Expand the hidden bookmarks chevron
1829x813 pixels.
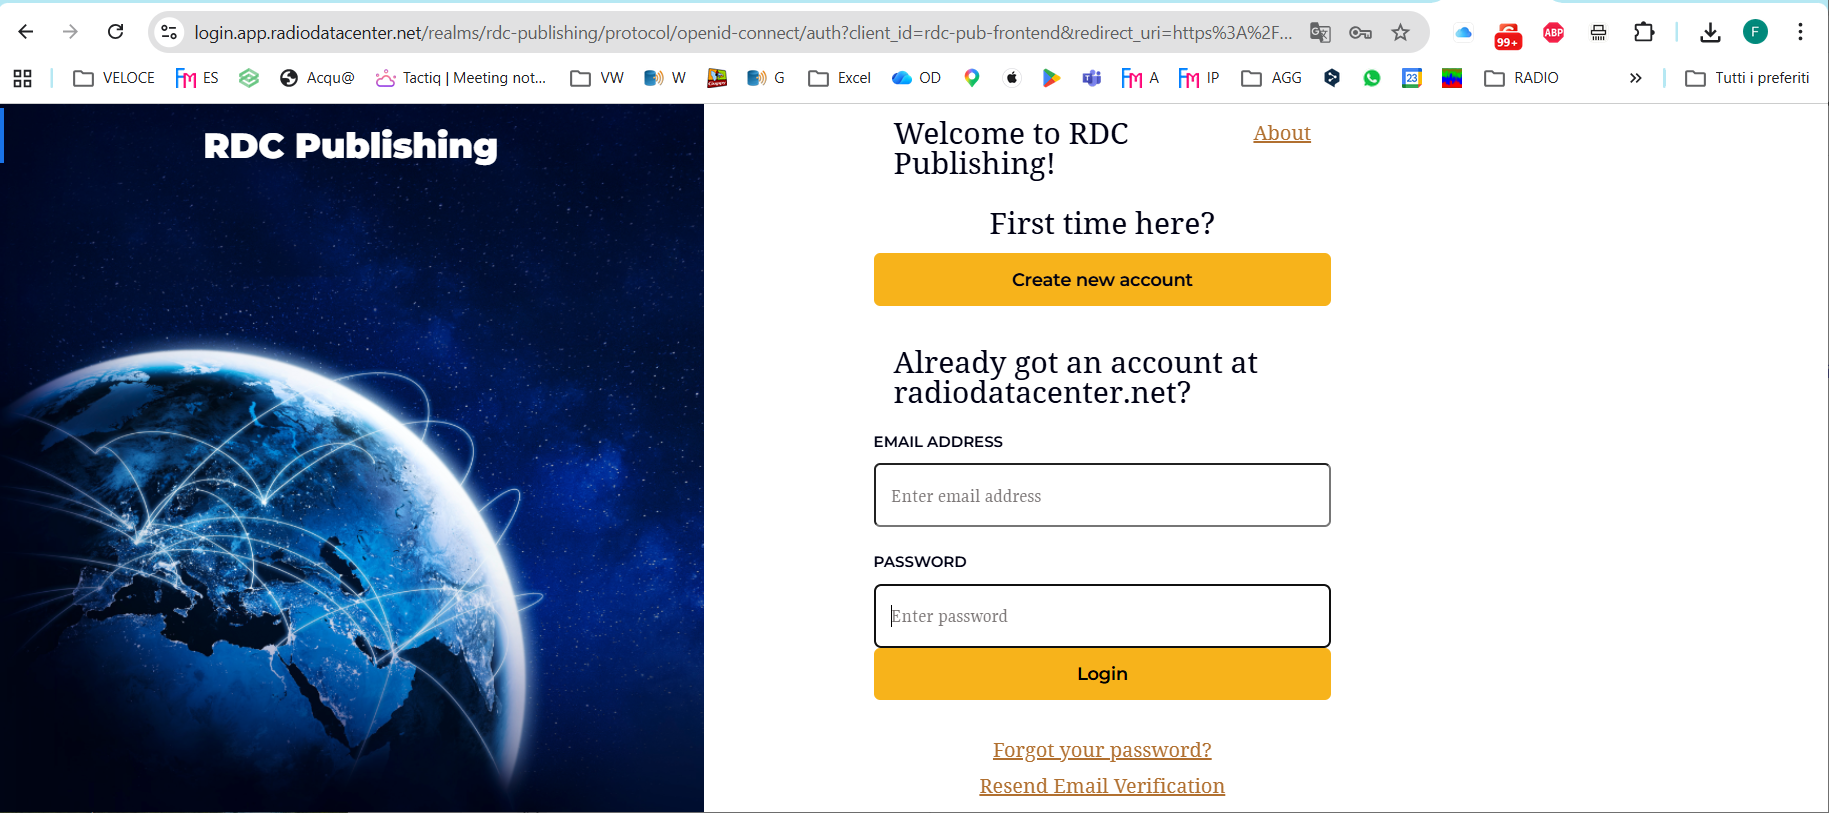(x=1636, y=78)
